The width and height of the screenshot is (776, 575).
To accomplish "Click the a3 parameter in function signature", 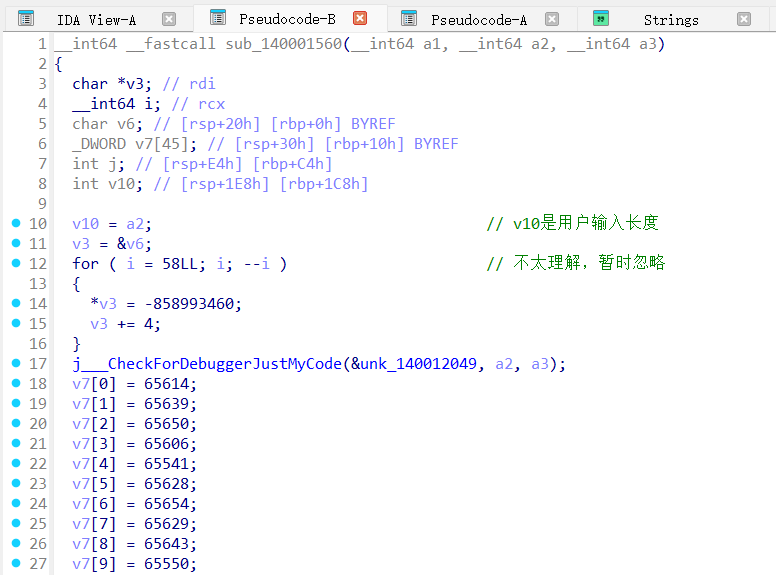I will (648, 44).
